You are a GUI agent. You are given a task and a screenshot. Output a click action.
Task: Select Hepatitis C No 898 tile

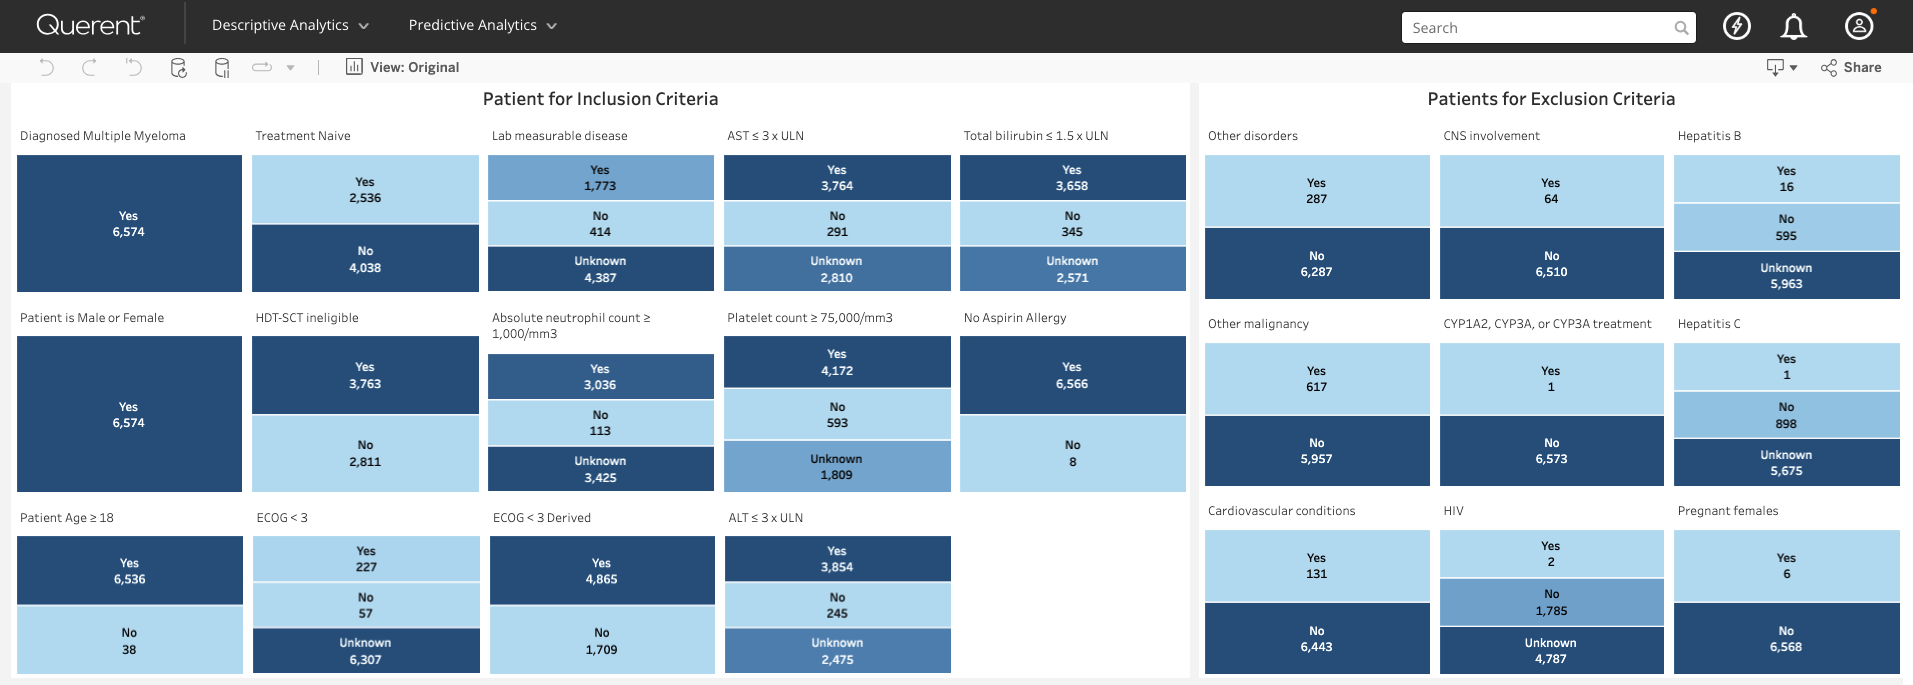coord(1787,415)
